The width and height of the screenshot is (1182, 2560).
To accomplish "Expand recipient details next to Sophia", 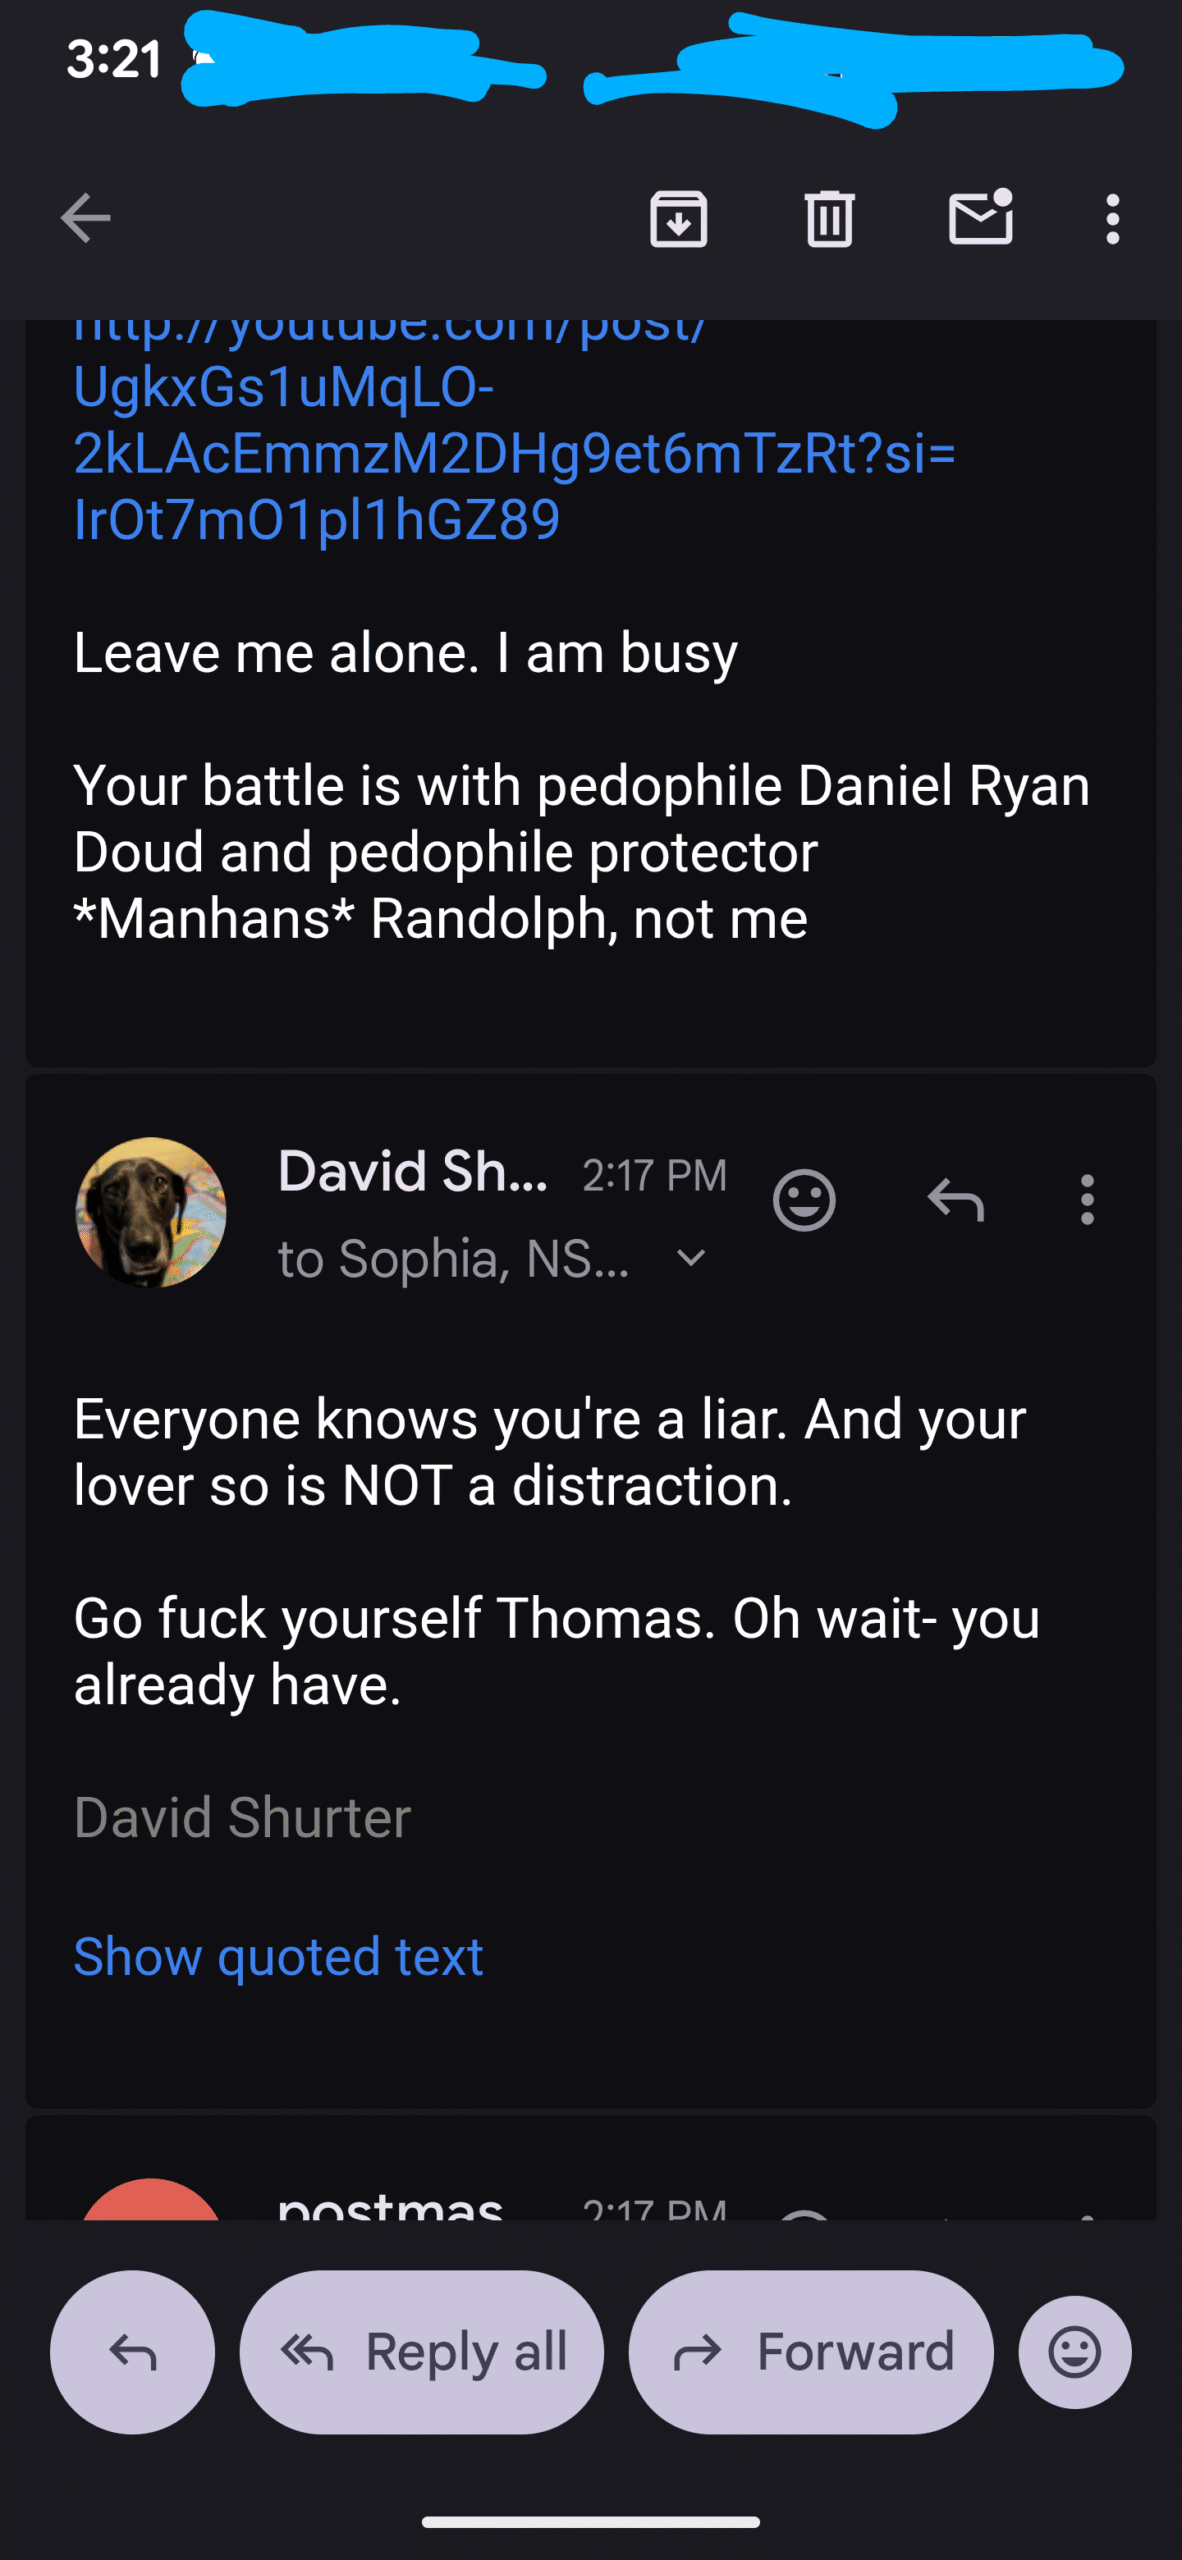I will tap(691, 1258).
